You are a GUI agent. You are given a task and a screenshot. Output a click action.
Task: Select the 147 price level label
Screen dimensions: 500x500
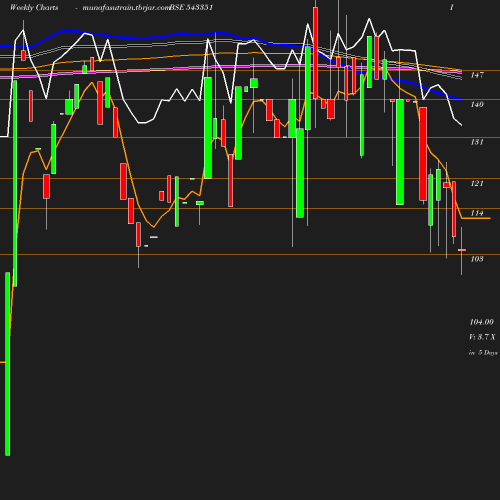point(477,75)
